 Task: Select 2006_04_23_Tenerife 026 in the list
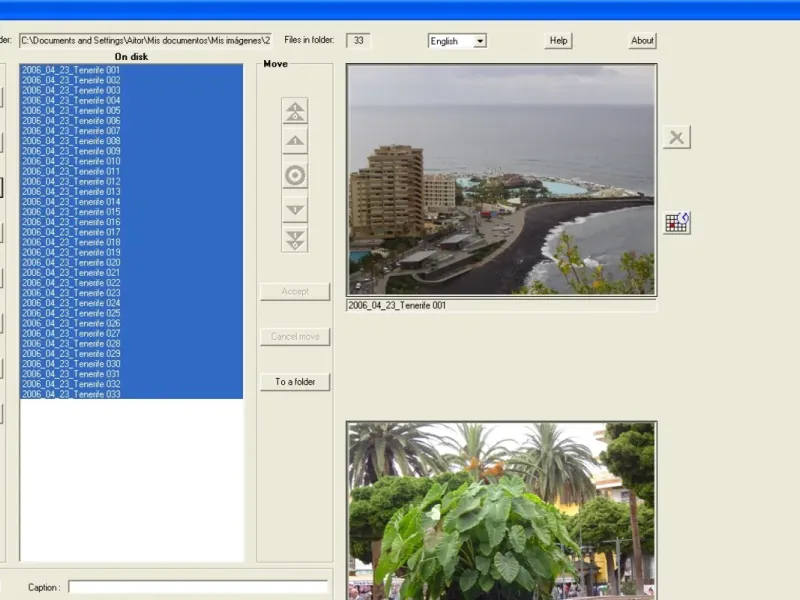[x=131, y=323]
